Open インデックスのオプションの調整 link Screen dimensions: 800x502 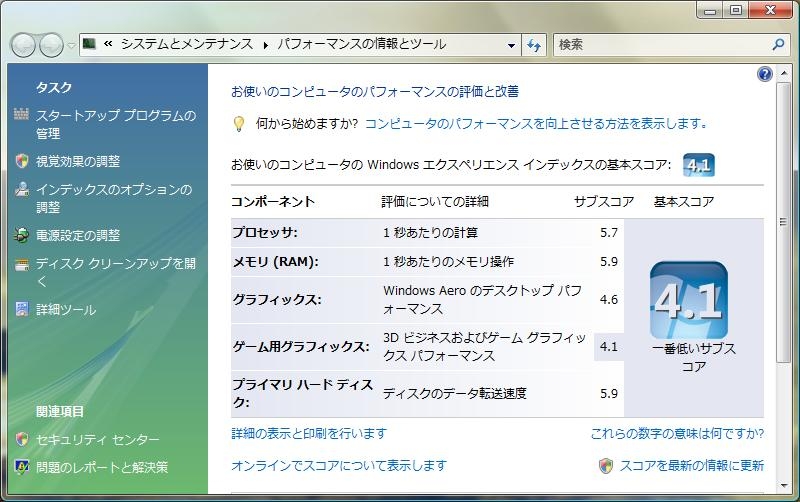[114, 198]
